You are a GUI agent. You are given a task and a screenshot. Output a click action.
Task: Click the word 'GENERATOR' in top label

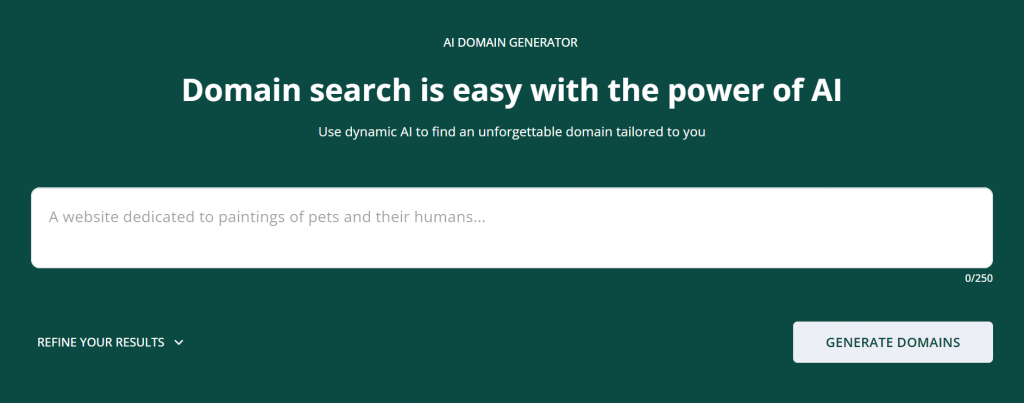(544, 43)
